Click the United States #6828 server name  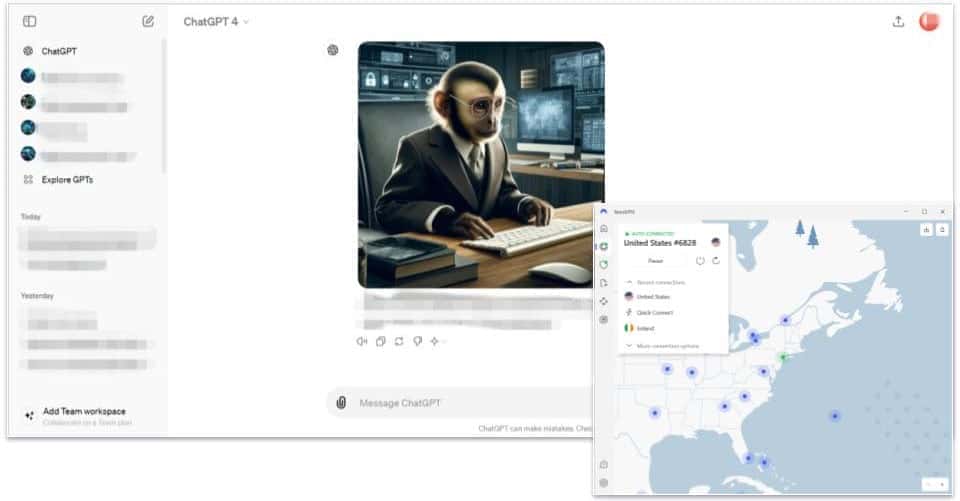pos(659,243)
